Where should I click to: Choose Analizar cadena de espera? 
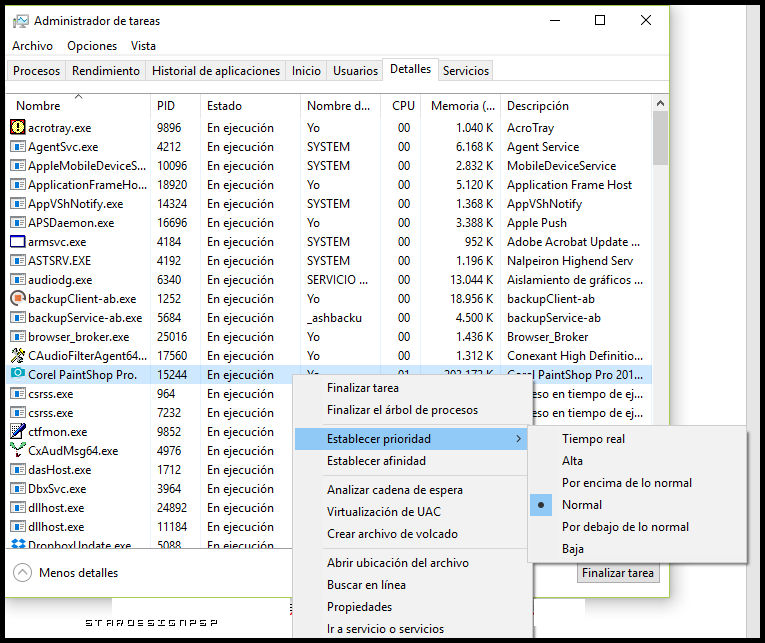pyautogui.click(x=411, y=490)
